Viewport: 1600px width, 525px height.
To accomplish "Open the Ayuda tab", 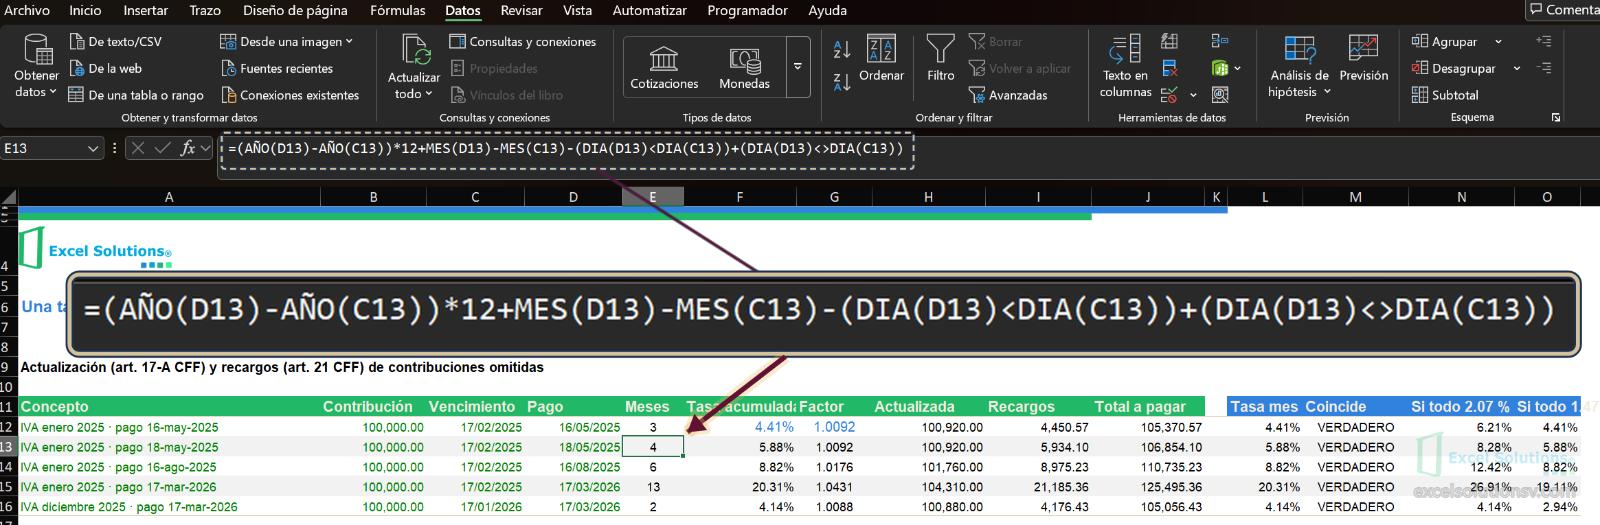I will [827, 10].
